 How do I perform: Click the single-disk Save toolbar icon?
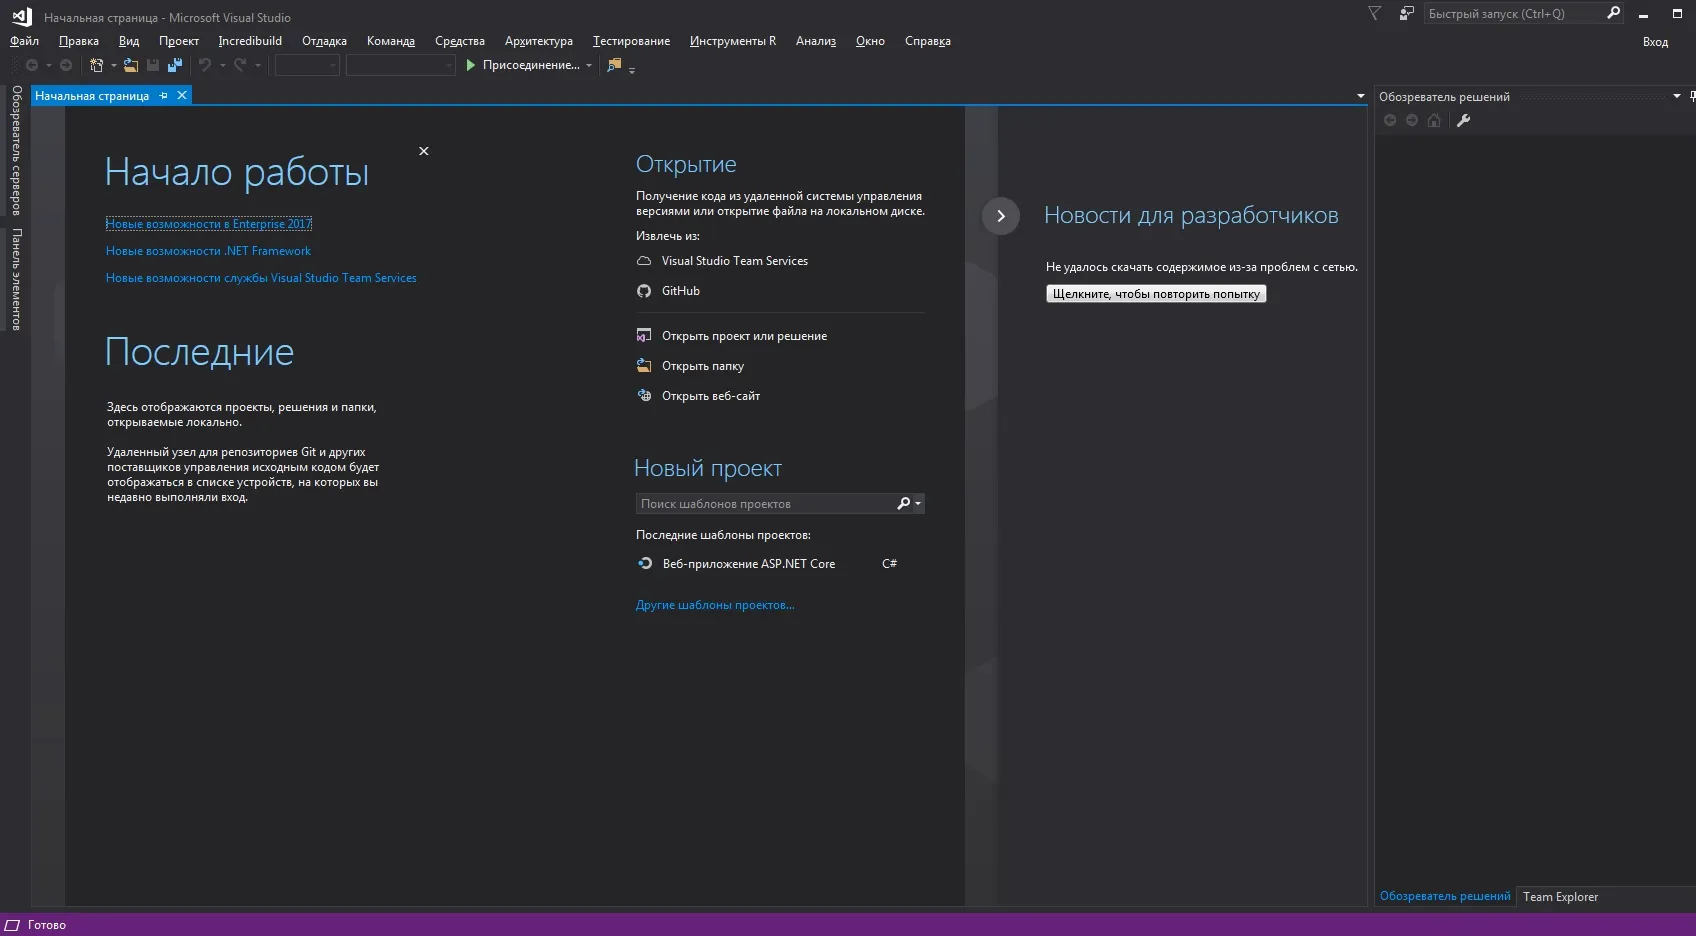pyautogui.click(x=153, y=65)
